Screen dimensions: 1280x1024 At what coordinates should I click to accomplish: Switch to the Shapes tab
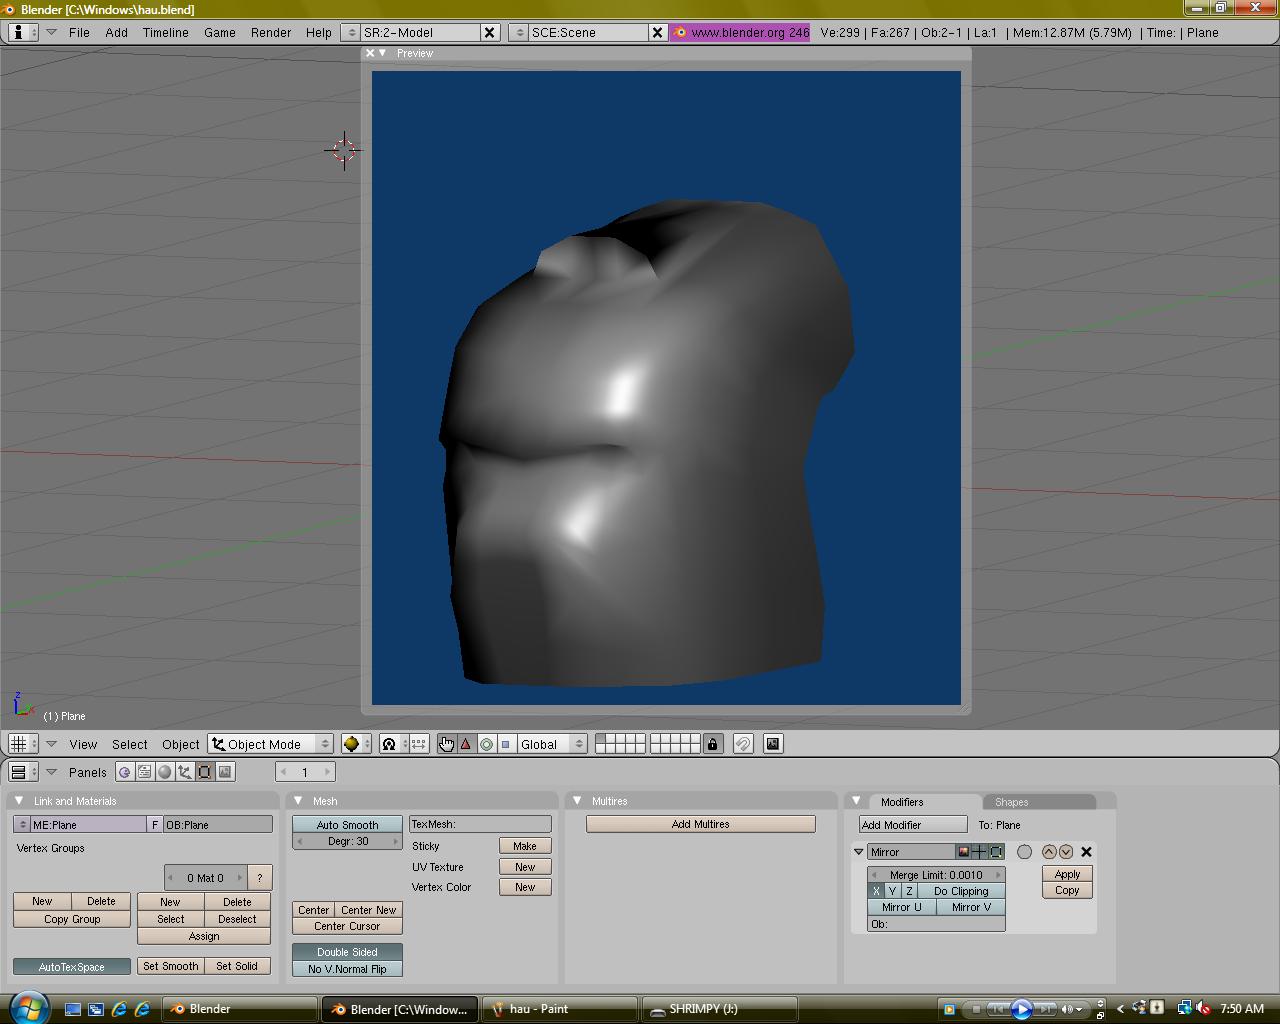tap(1011, 802)
